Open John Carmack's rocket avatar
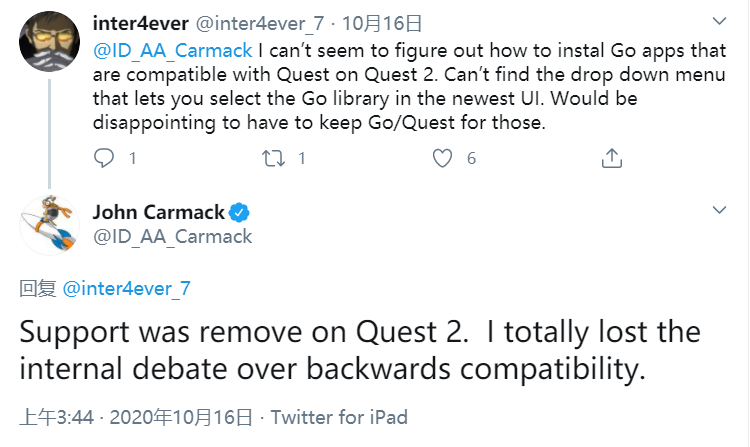The image size is (750, 447). [x=49, y=226]
